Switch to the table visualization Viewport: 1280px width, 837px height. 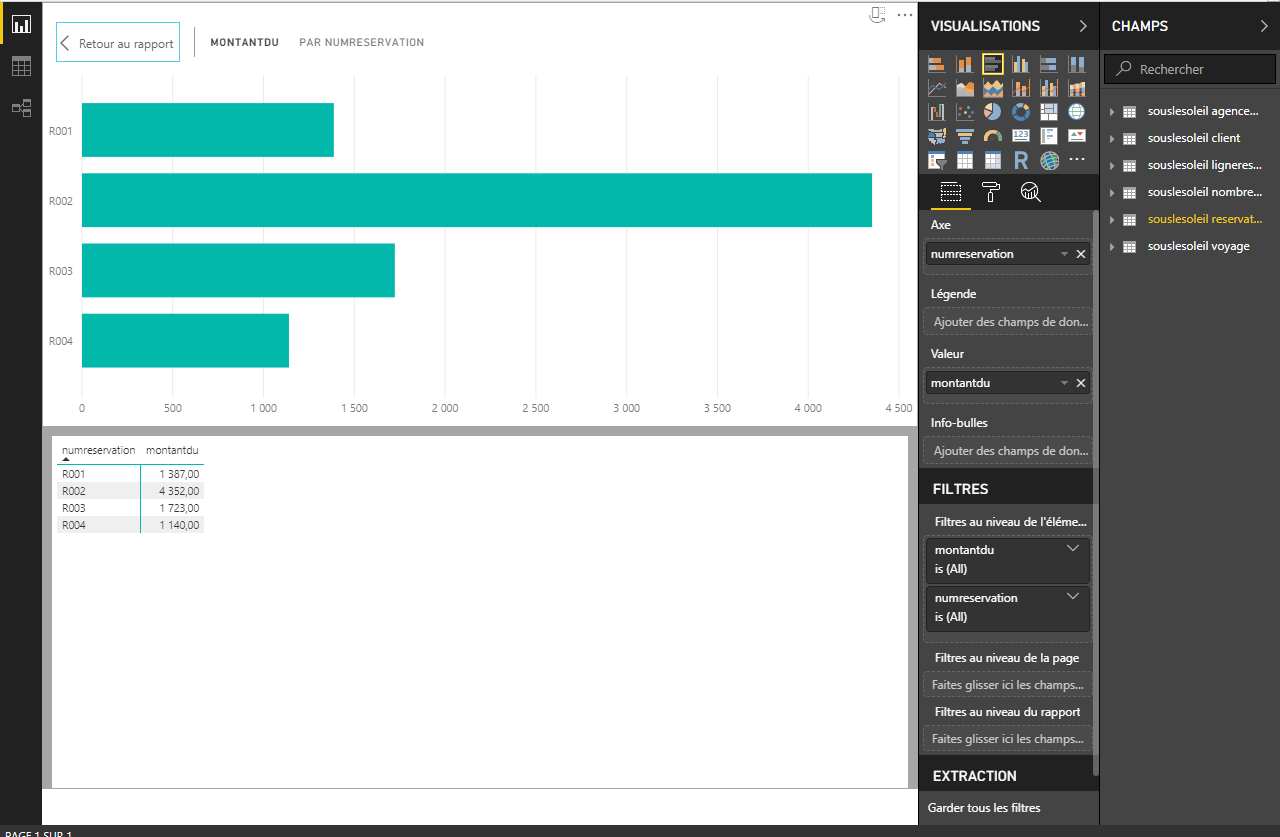click(x=965, y=160)
